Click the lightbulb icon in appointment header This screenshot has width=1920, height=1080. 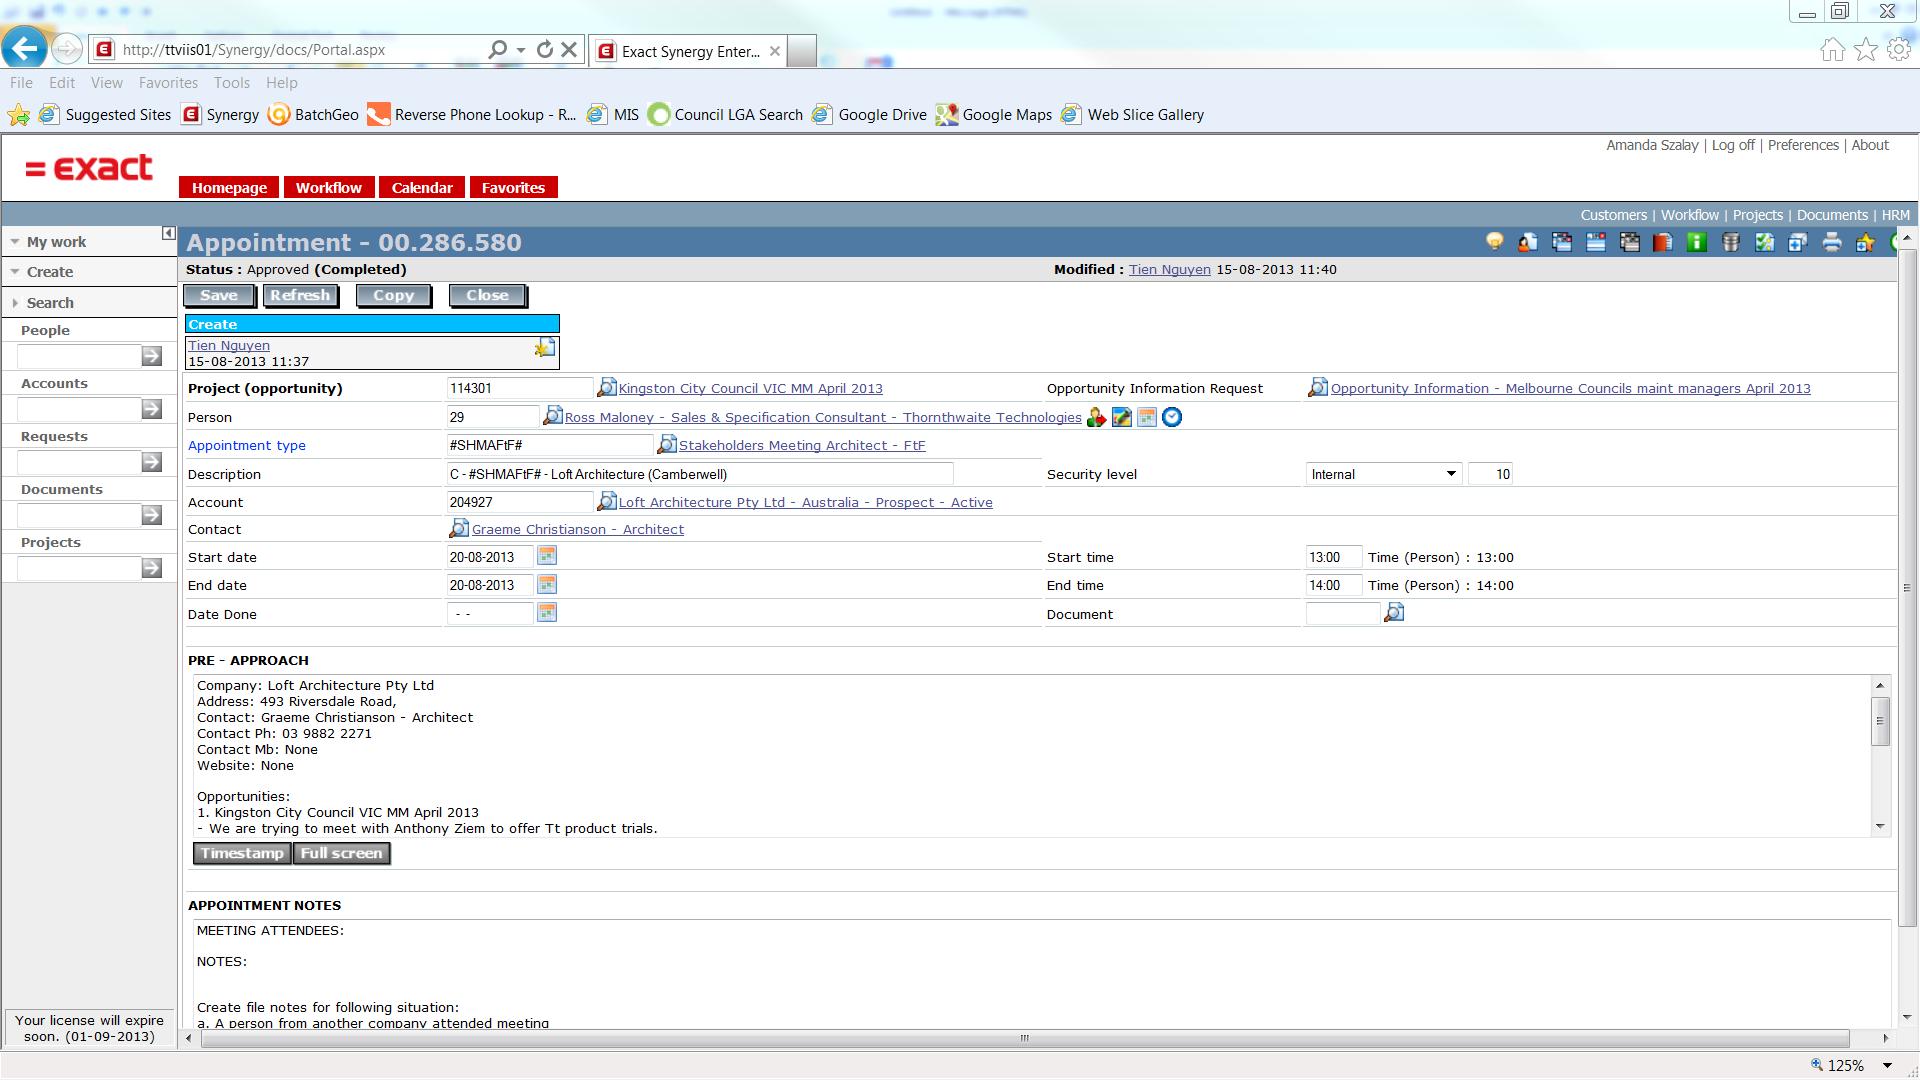(x=1494, y=242)
